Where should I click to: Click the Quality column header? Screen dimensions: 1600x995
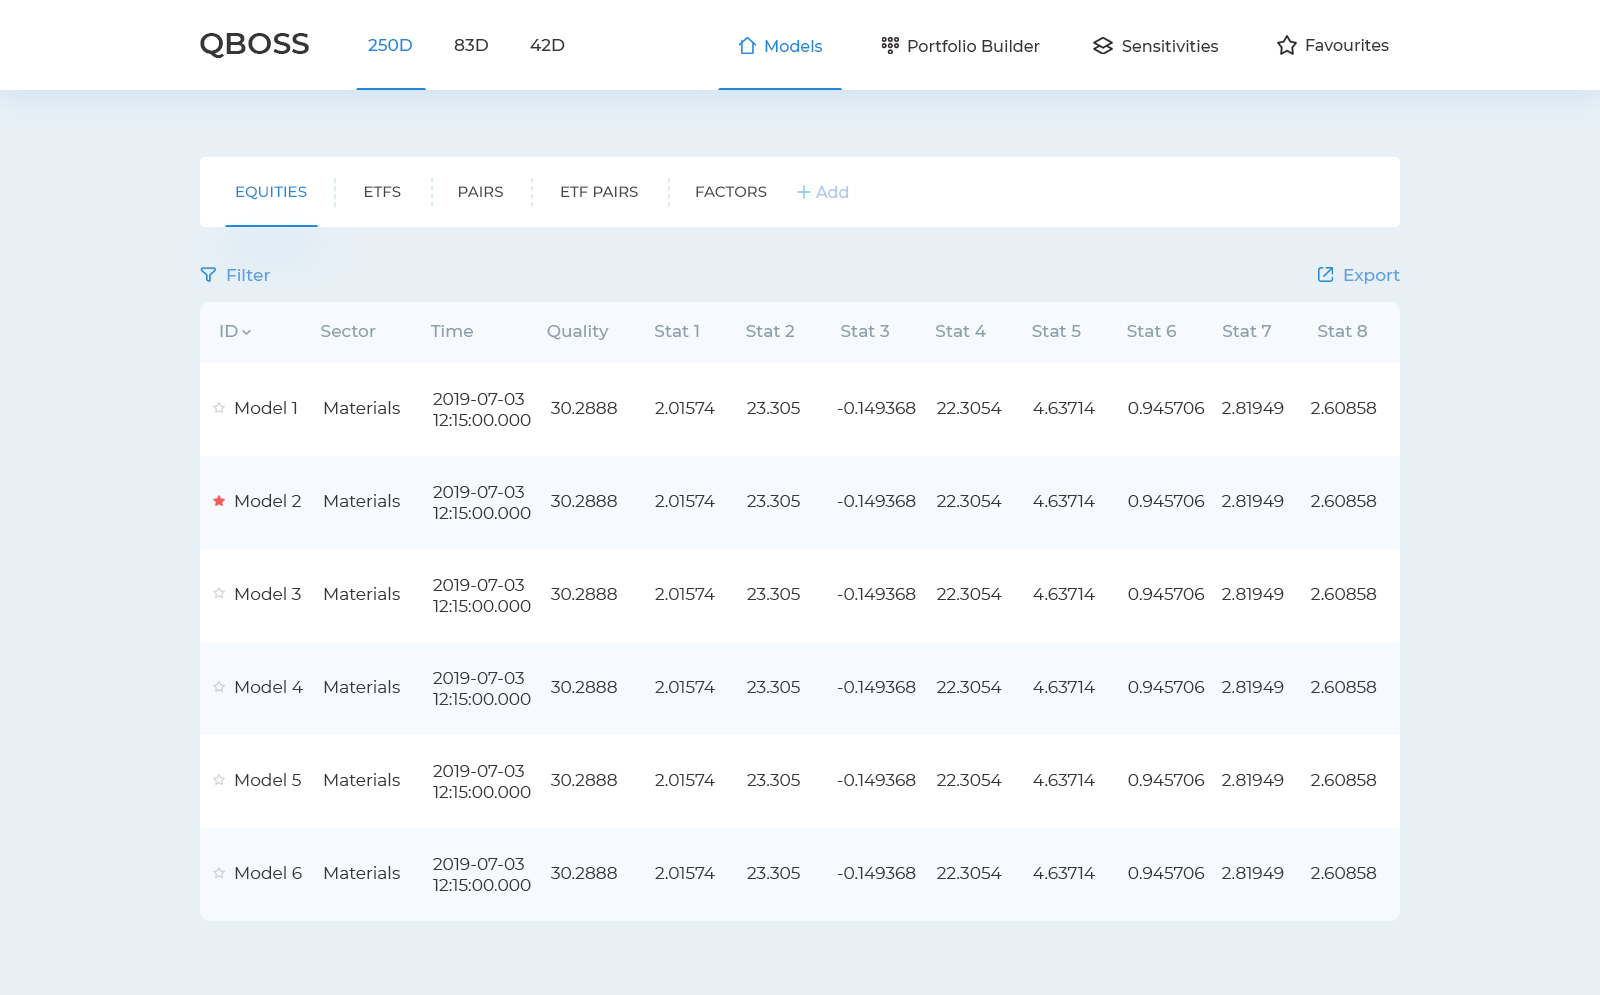pos(577,332)
